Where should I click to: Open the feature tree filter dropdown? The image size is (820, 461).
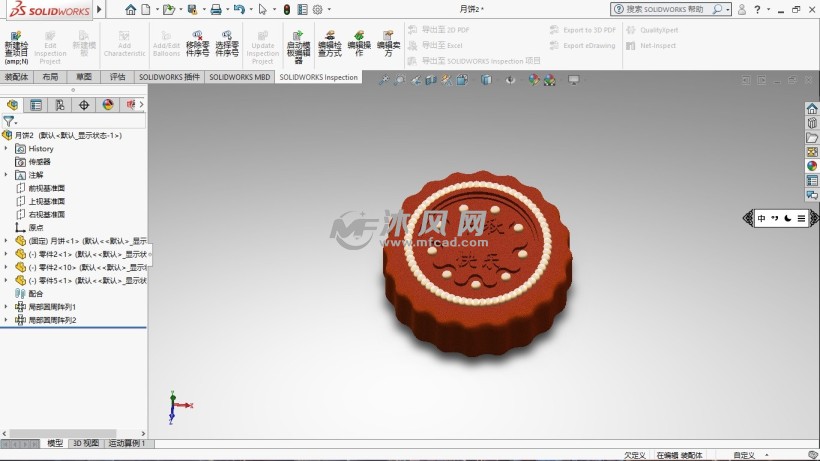[x=10, y=121]
